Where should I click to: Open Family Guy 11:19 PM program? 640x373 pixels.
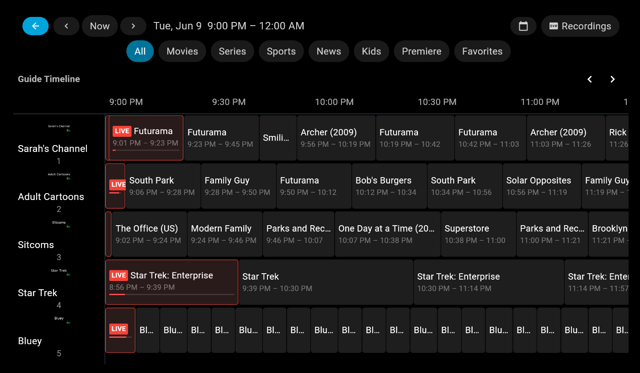(x=605, y=186)
